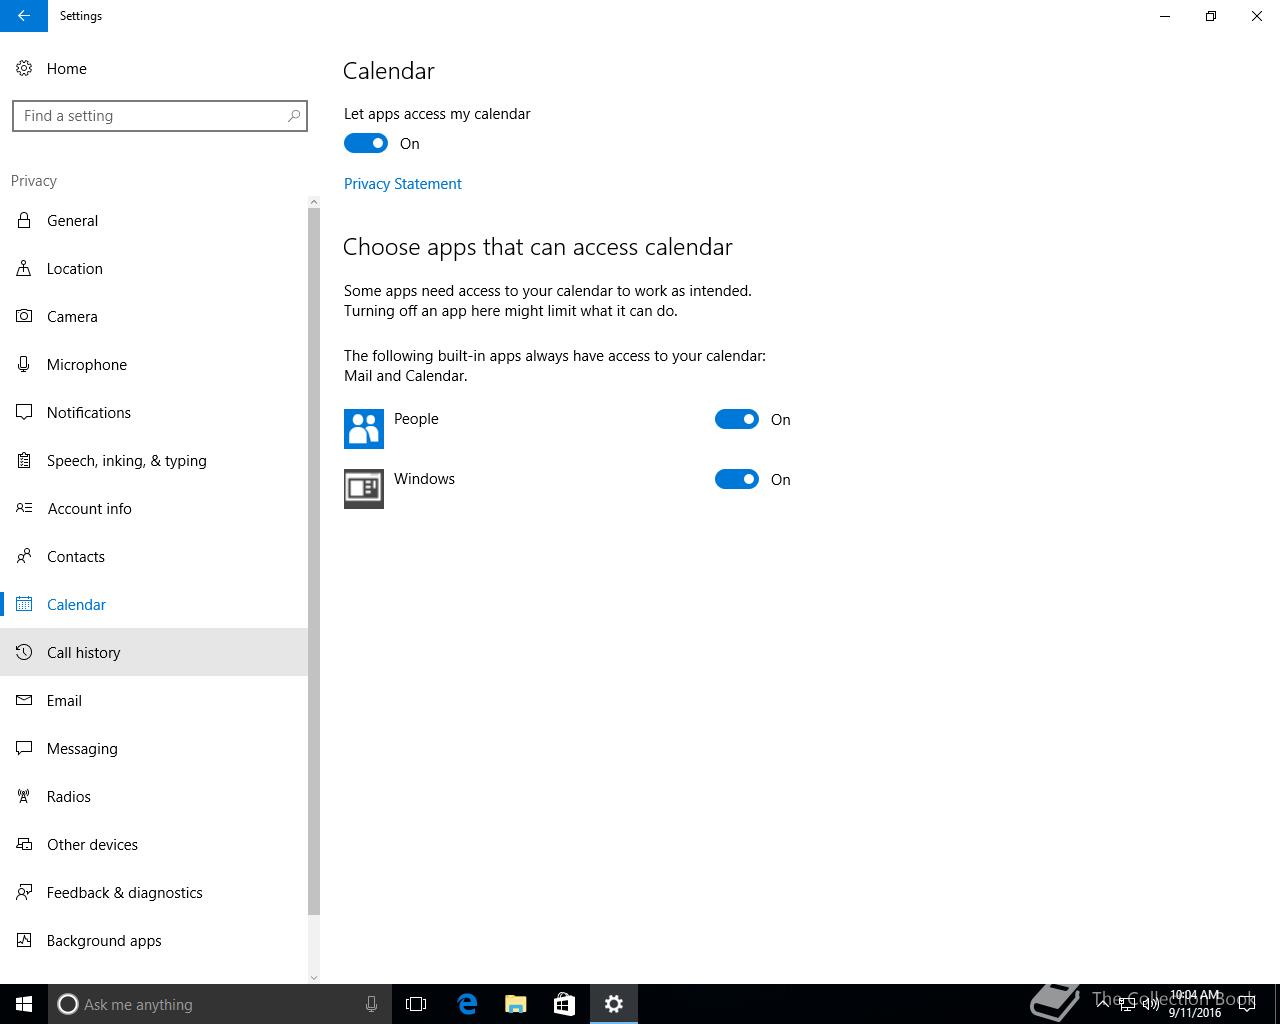This screenshot has height=1024, width=1280.
Task: Select the Account info icon
Action: pos(24,508)
